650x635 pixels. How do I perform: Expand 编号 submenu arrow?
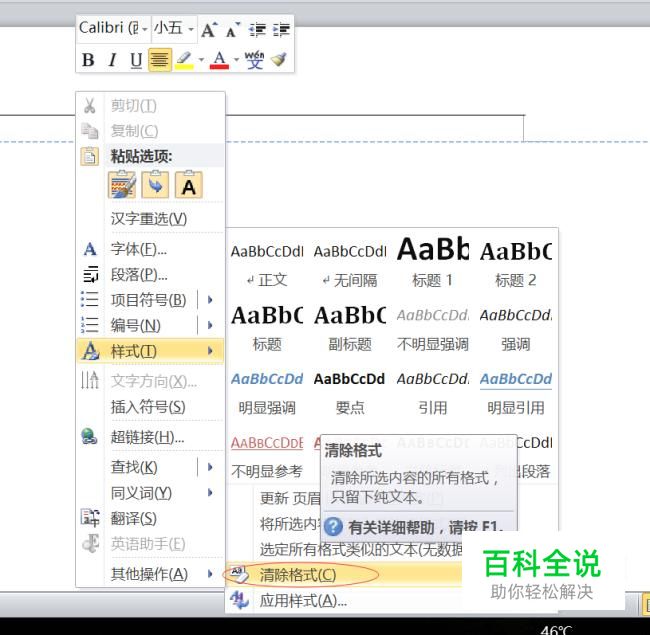click(x=211, y=325)
